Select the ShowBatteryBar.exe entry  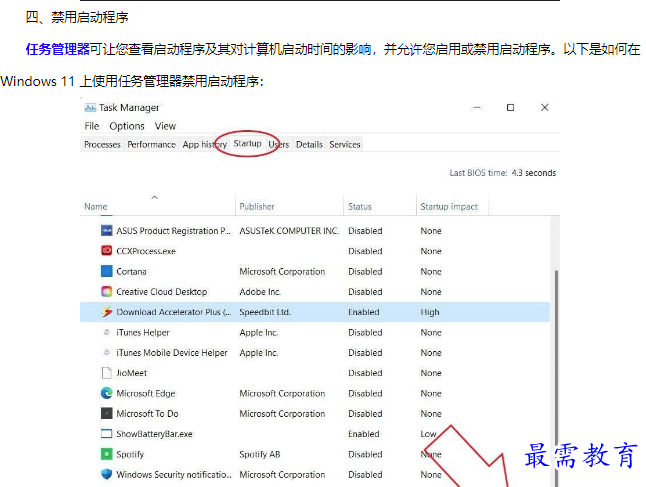point(154,434)
